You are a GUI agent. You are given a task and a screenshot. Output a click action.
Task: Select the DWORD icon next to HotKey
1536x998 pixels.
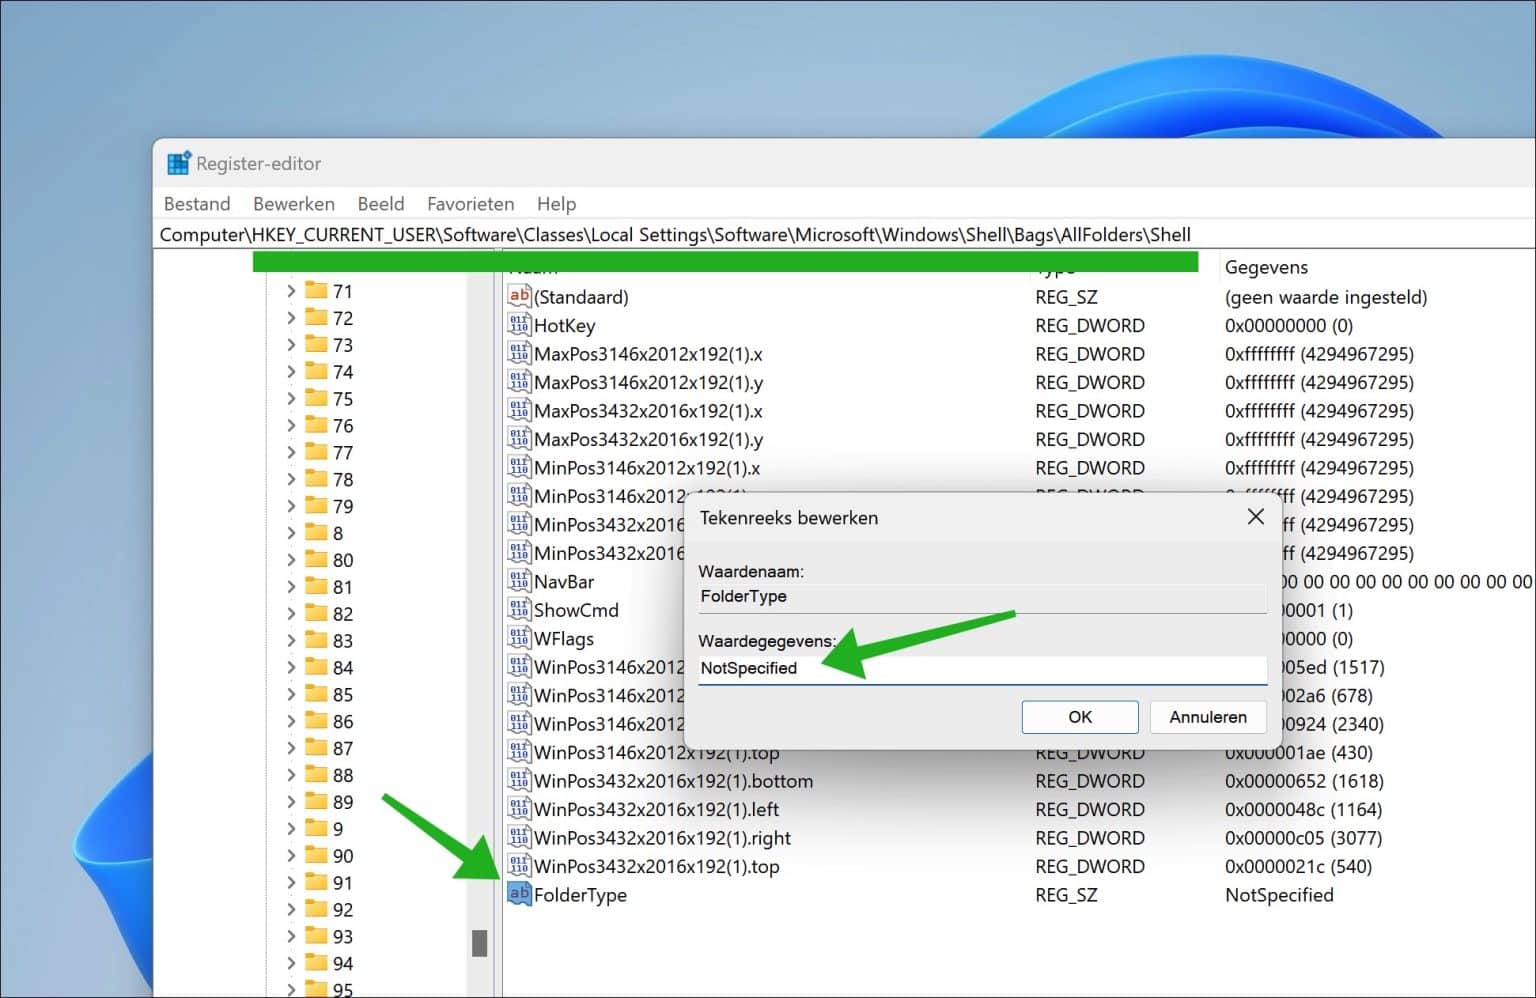pos(519,325)
